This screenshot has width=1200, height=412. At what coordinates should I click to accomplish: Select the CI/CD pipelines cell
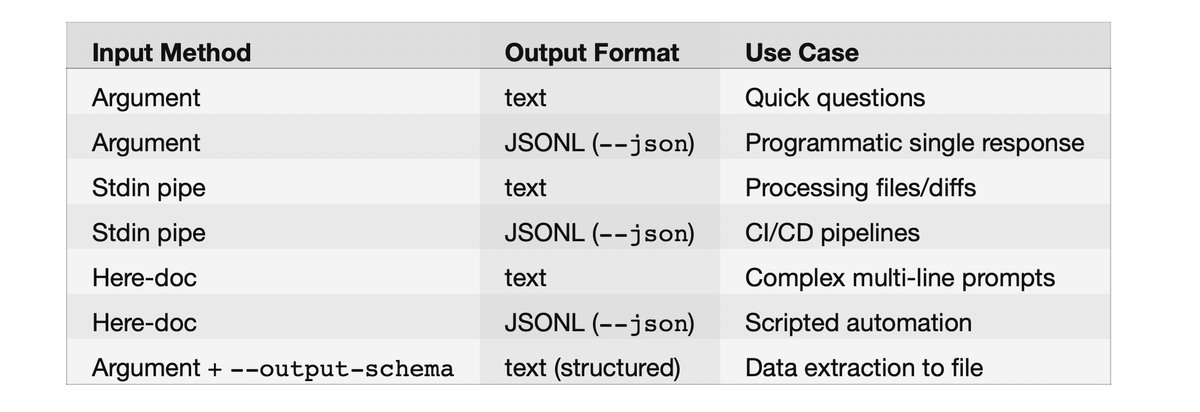point(832,233)
